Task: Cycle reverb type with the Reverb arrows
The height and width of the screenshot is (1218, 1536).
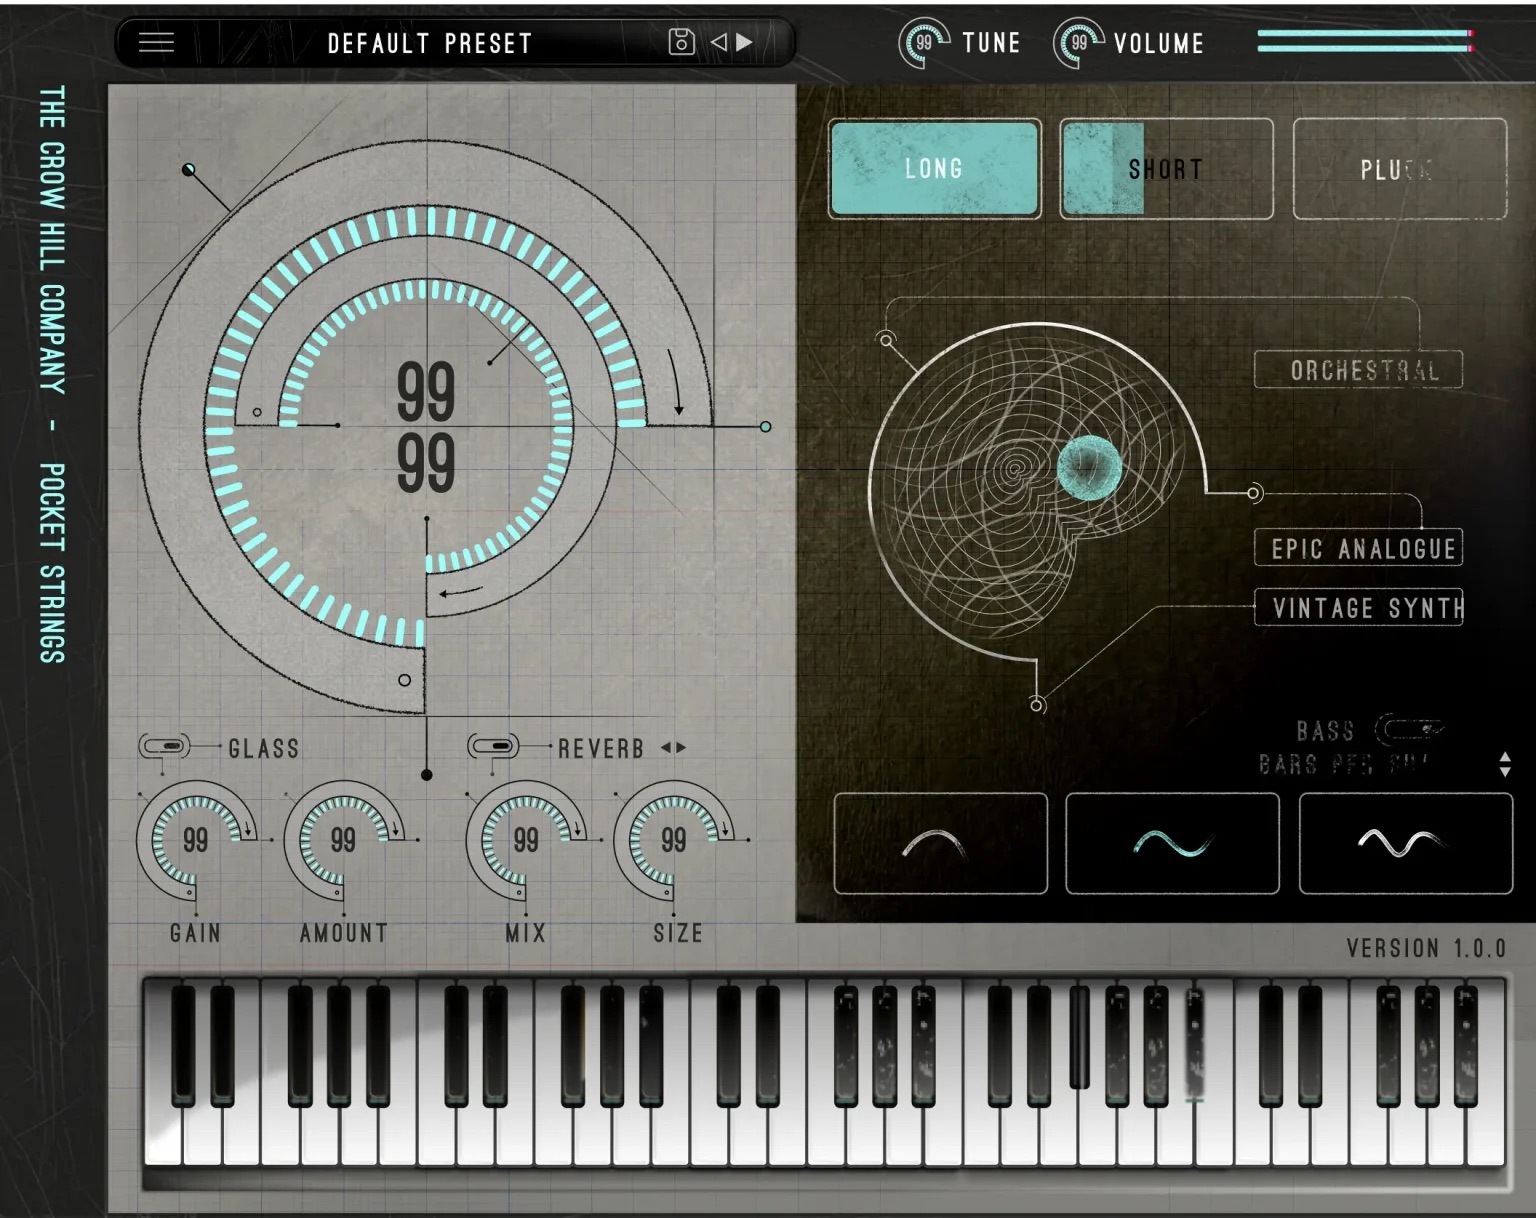Action: (x=673, y=747)
